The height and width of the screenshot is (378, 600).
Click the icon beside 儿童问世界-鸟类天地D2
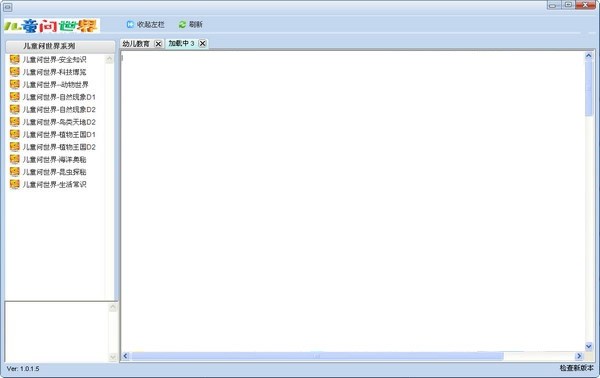[x=15, y=122]
